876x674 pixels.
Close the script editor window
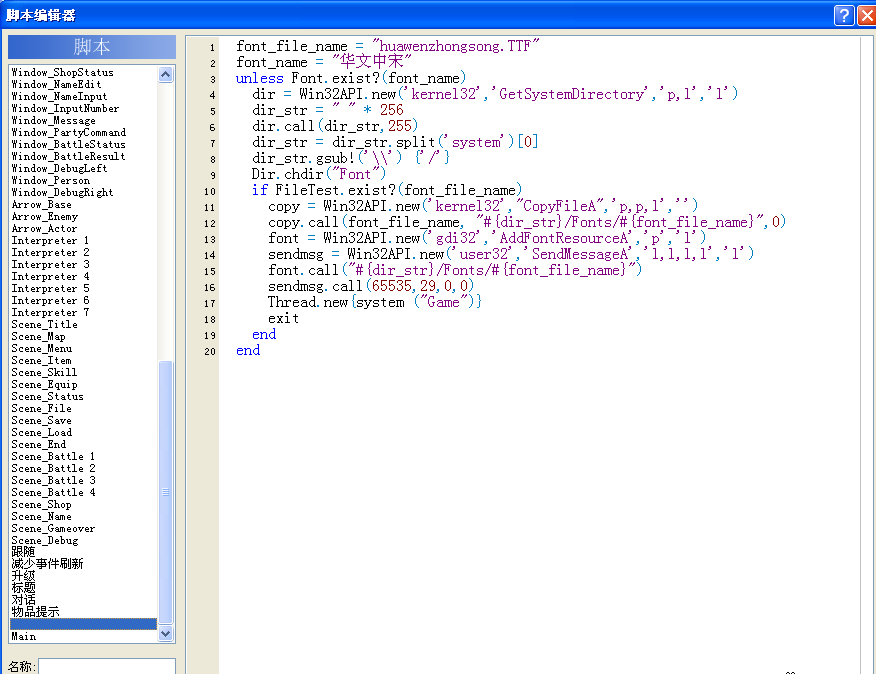[867, 15]
